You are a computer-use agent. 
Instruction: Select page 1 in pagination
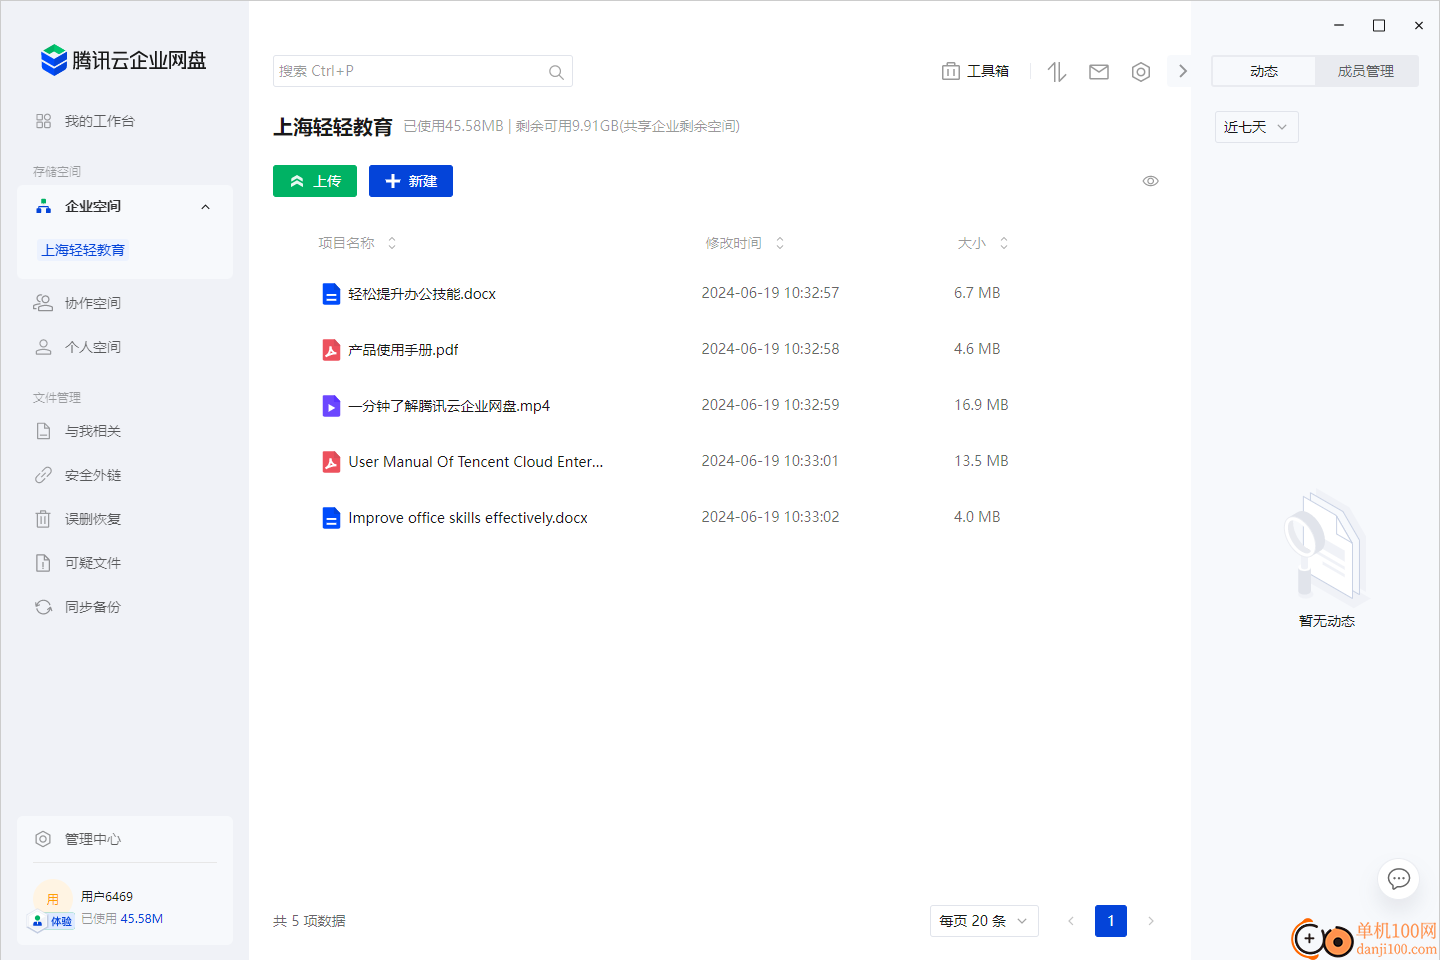[1111, 921]
